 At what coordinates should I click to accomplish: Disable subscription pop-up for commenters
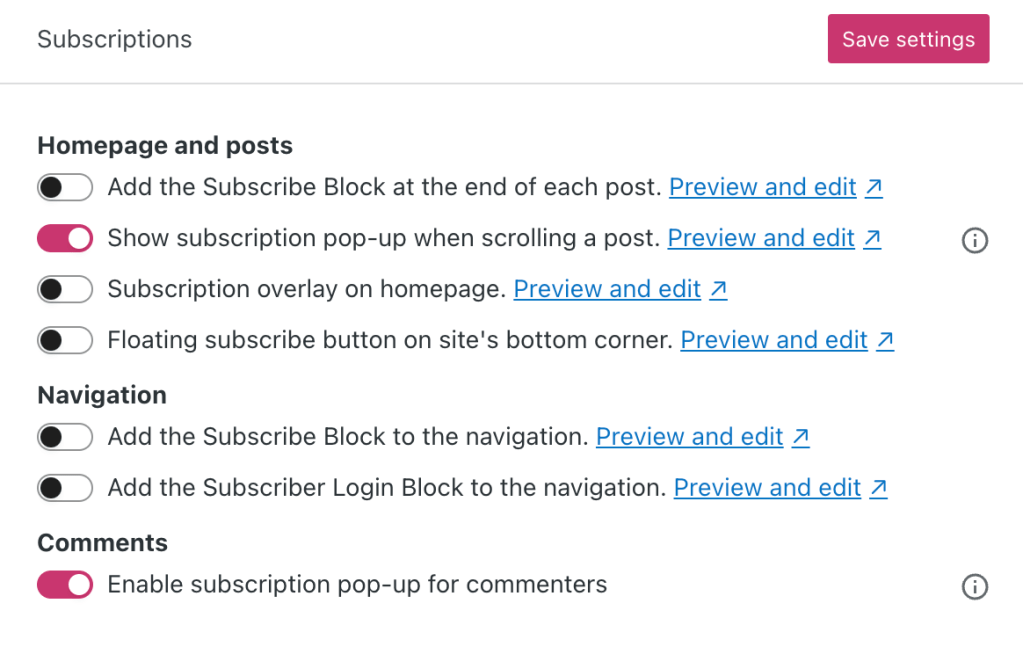[65, 584]
